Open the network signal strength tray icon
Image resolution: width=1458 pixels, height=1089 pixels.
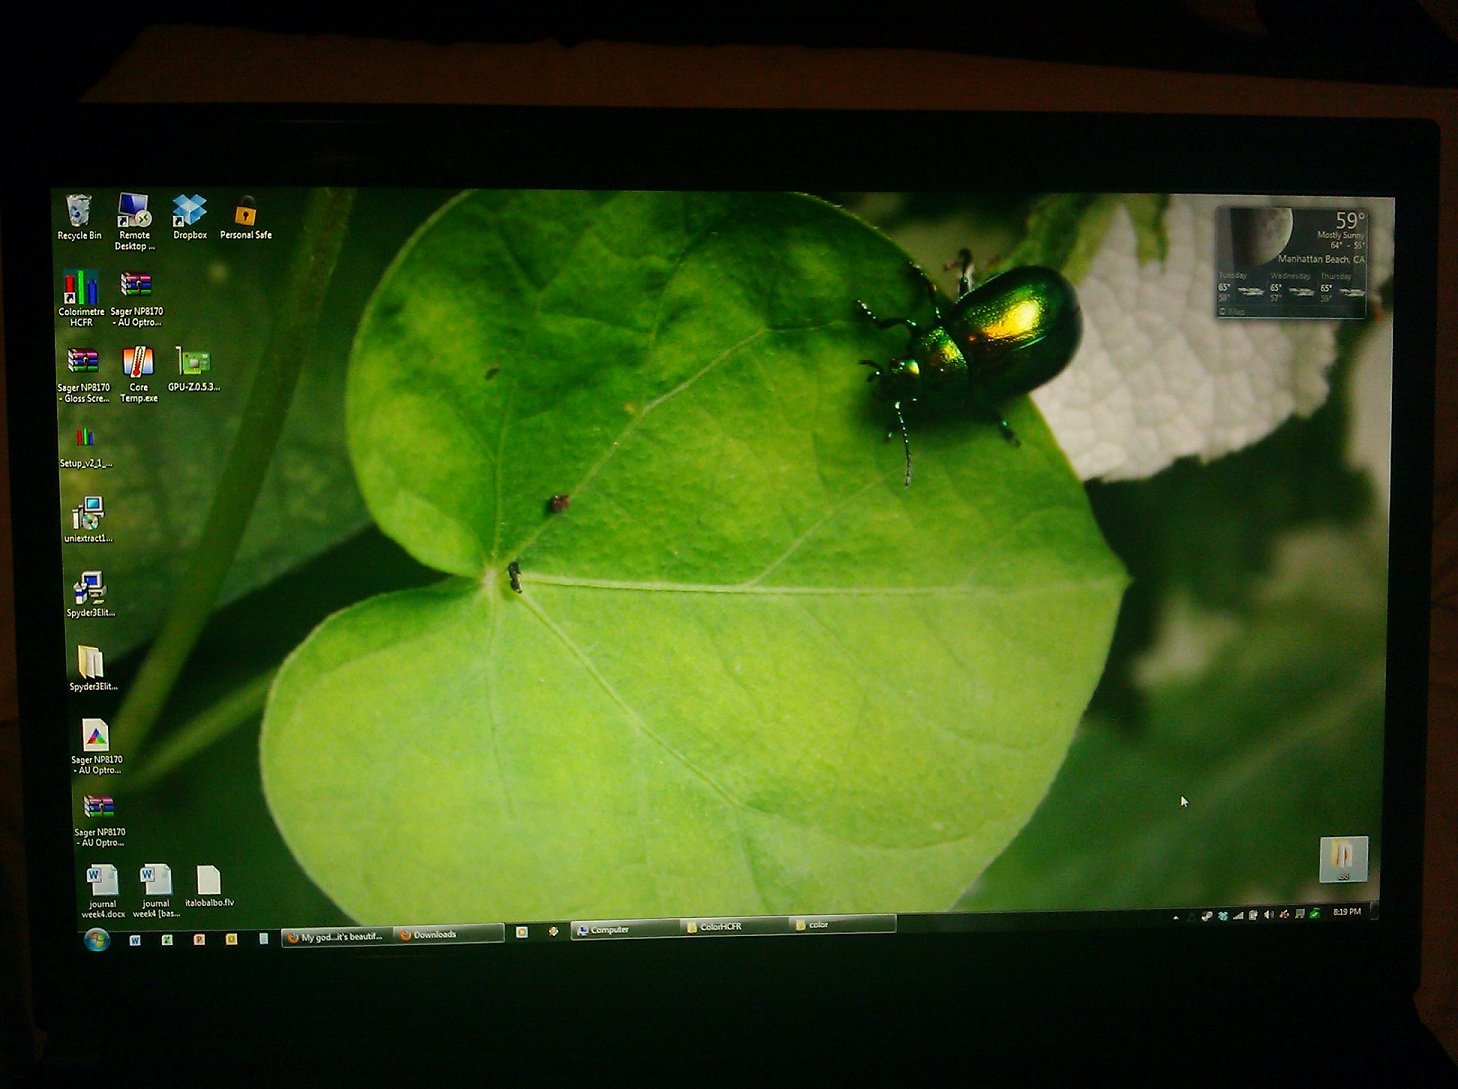click(1238, 916)
